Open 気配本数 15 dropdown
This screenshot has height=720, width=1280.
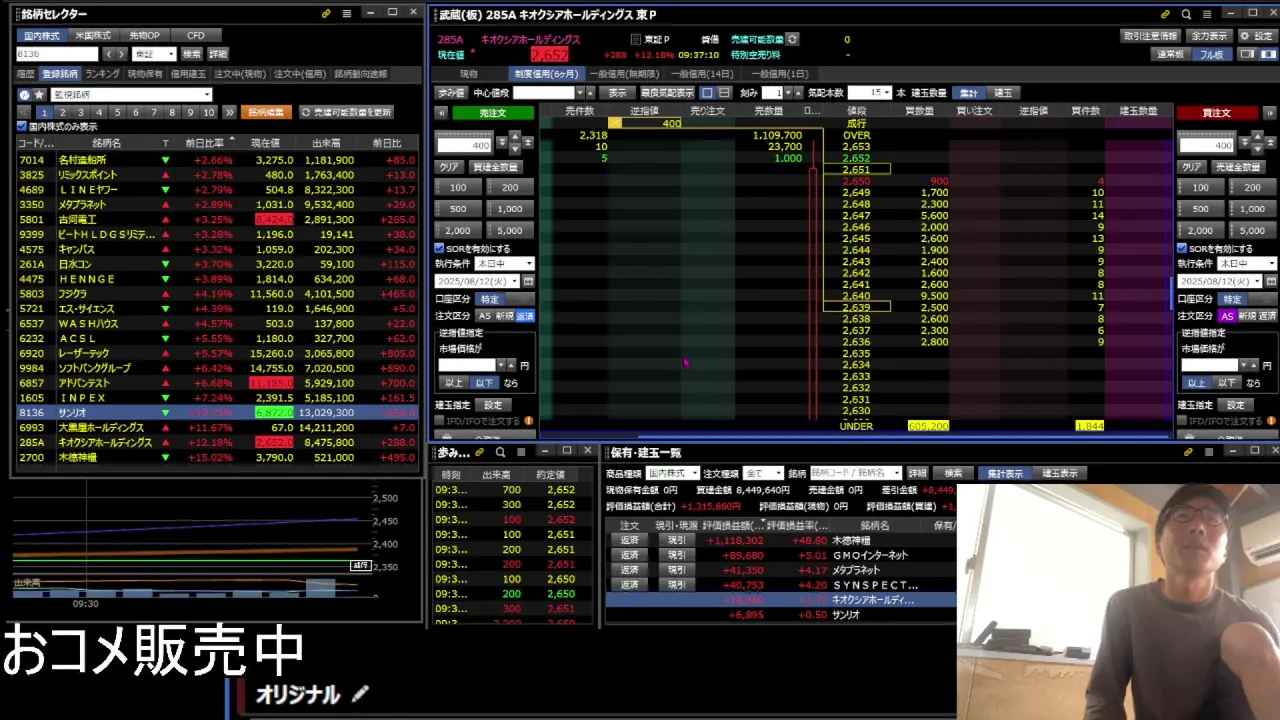[x=869, y=93]
